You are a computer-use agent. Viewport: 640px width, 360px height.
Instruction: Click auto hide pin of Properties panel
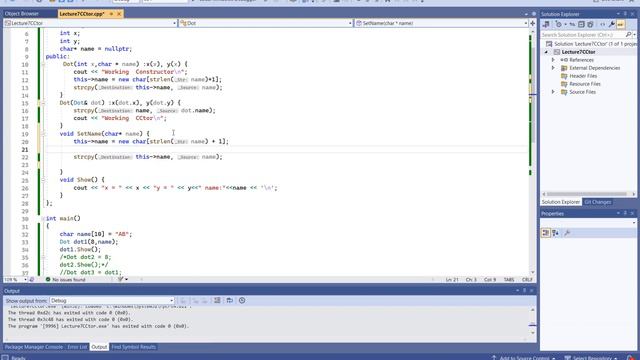pyautogui.click(x=625, y=213)
